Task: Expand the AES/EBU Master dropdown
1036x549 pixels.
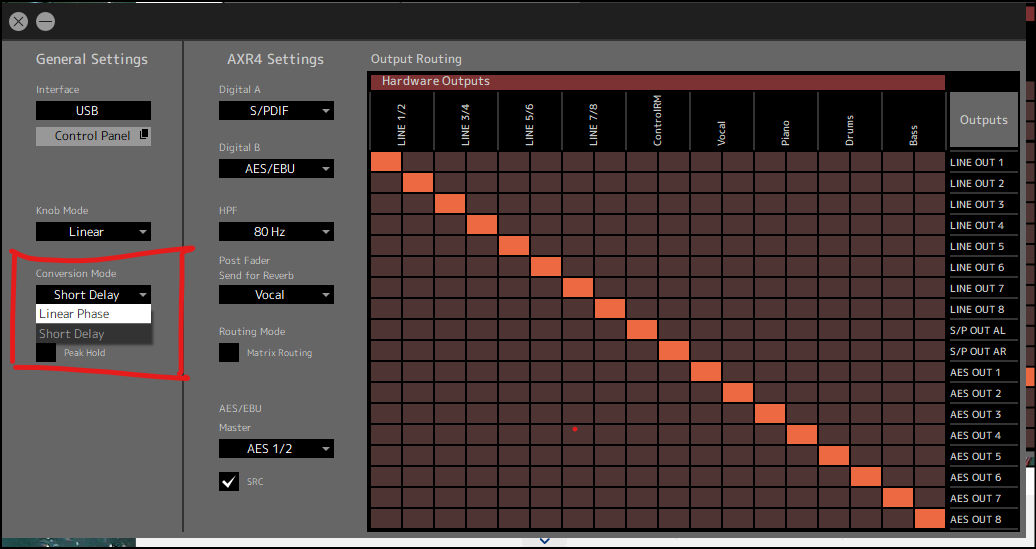Action: (276, 449)
